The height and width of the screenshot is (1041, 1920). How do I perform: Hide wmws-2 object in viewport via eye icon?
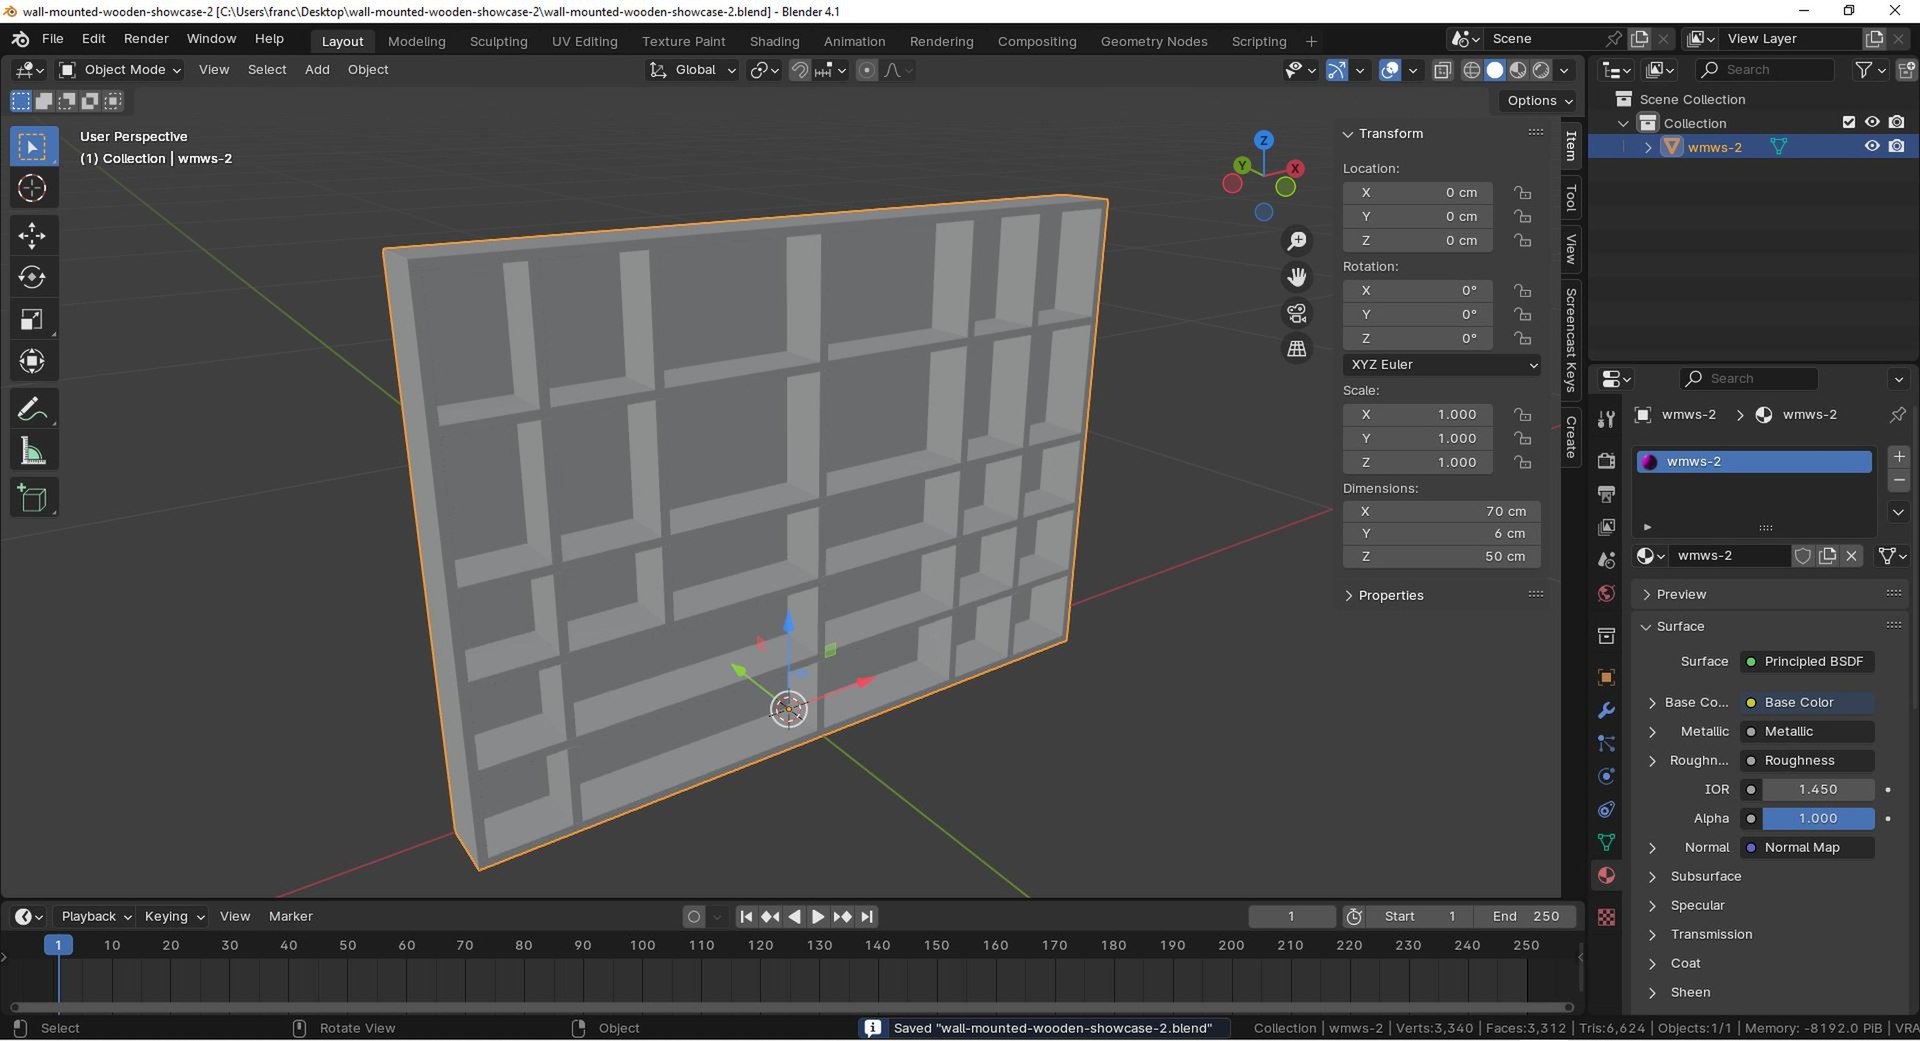(x=1872, y=146)
